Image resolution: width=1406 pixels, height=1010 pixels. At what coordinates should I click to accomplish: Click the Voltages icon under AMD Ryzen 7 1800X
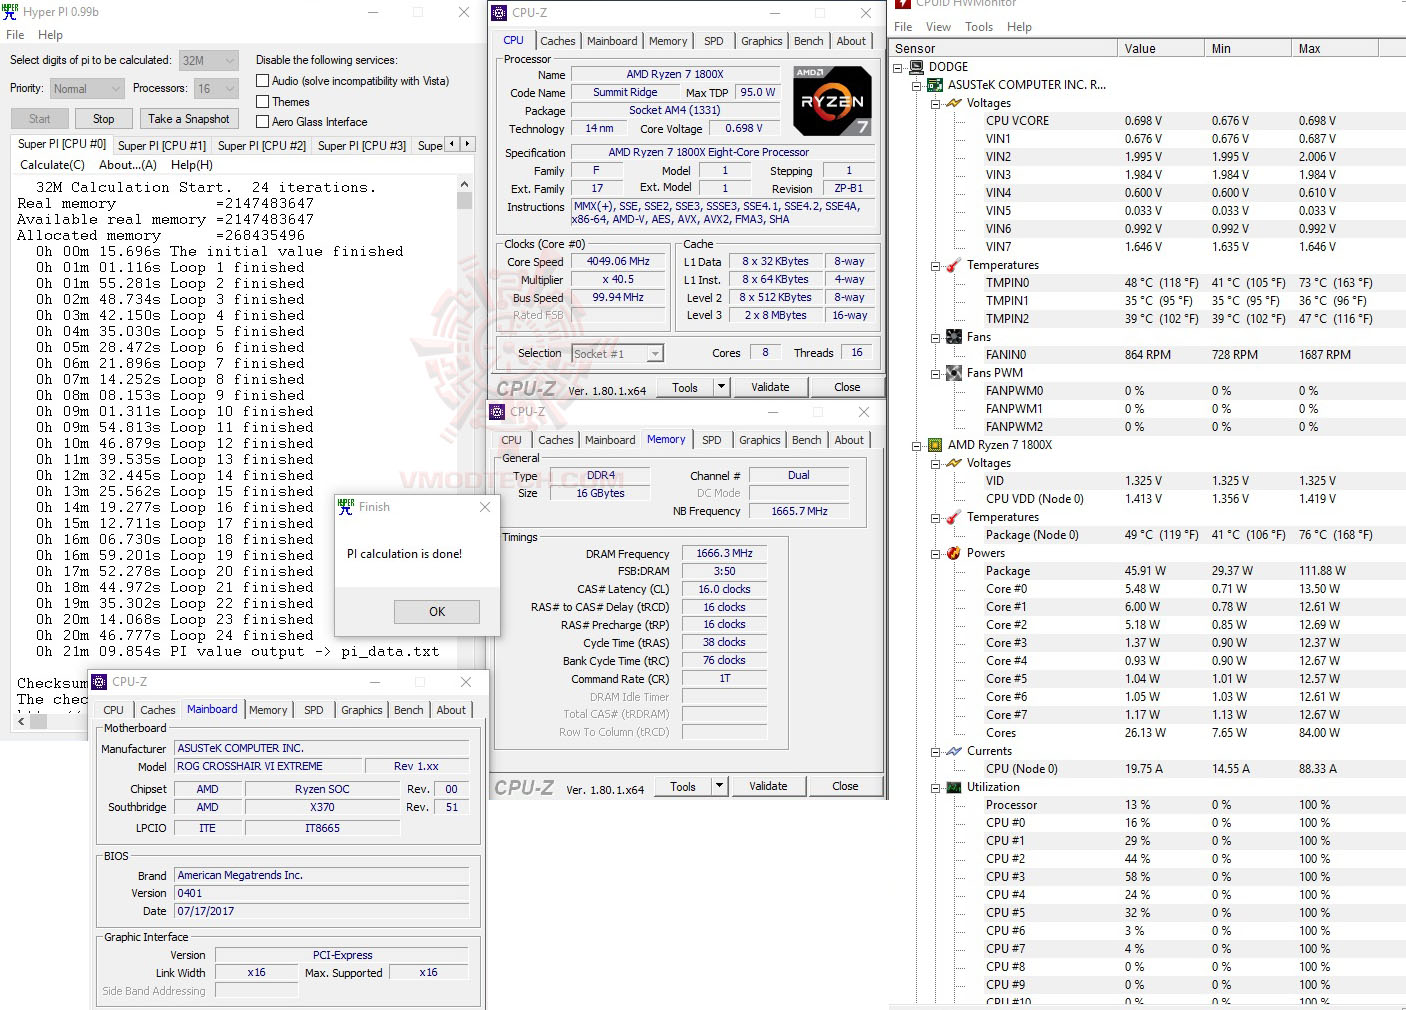tap(952, 463)
